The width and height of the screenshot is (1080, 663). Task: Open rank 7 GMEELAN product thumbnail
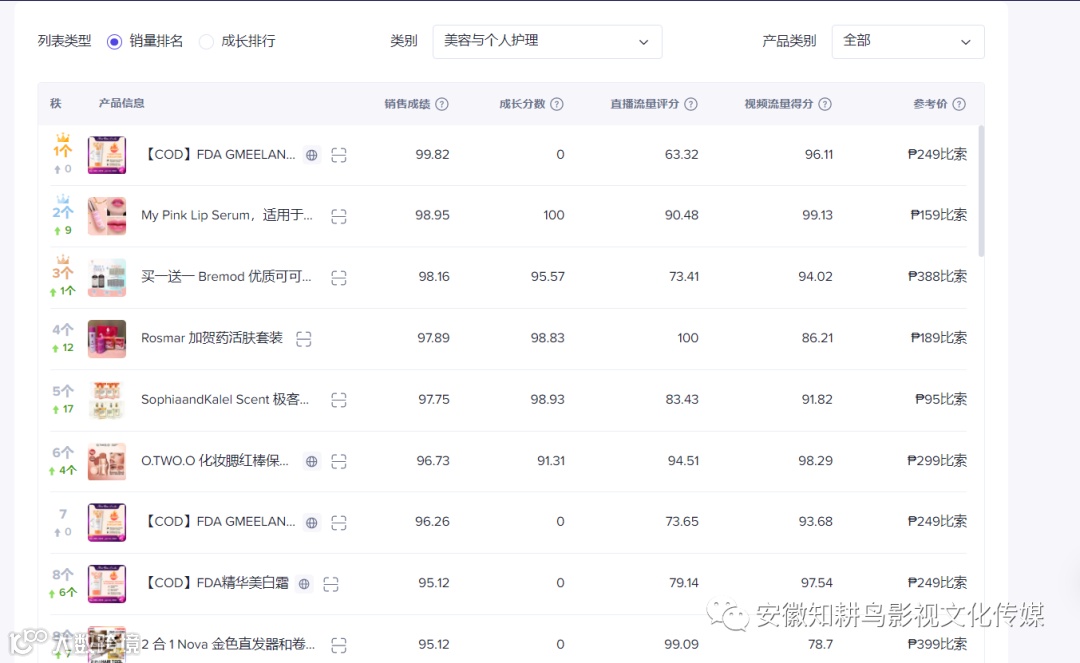point(107,523)
